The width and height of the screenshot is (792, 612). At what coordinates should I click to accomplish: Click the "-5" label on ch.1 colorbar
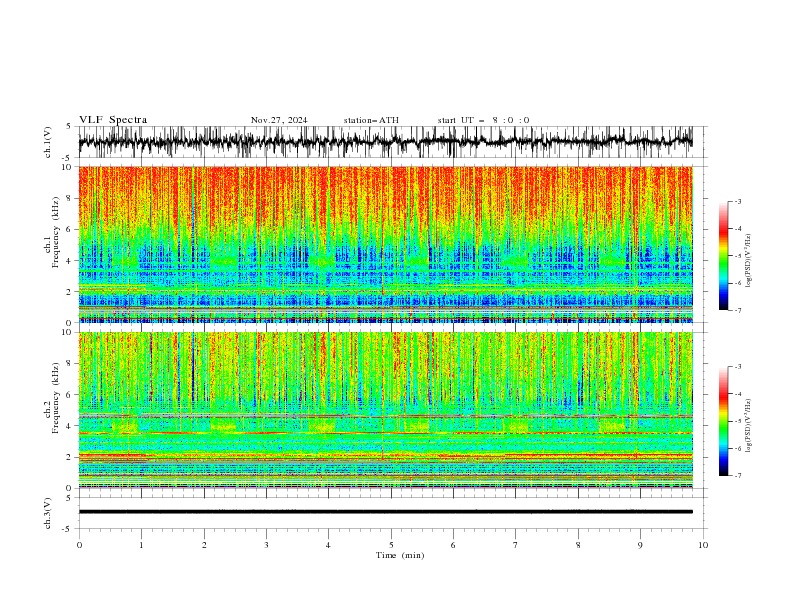[738, 256]
